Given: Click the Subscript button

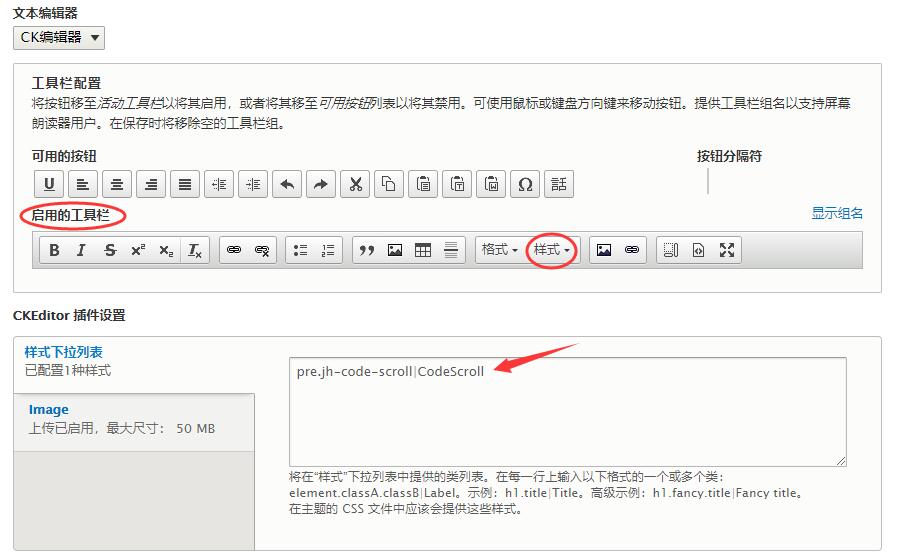Looking at the screenshot, I should 166,250.
